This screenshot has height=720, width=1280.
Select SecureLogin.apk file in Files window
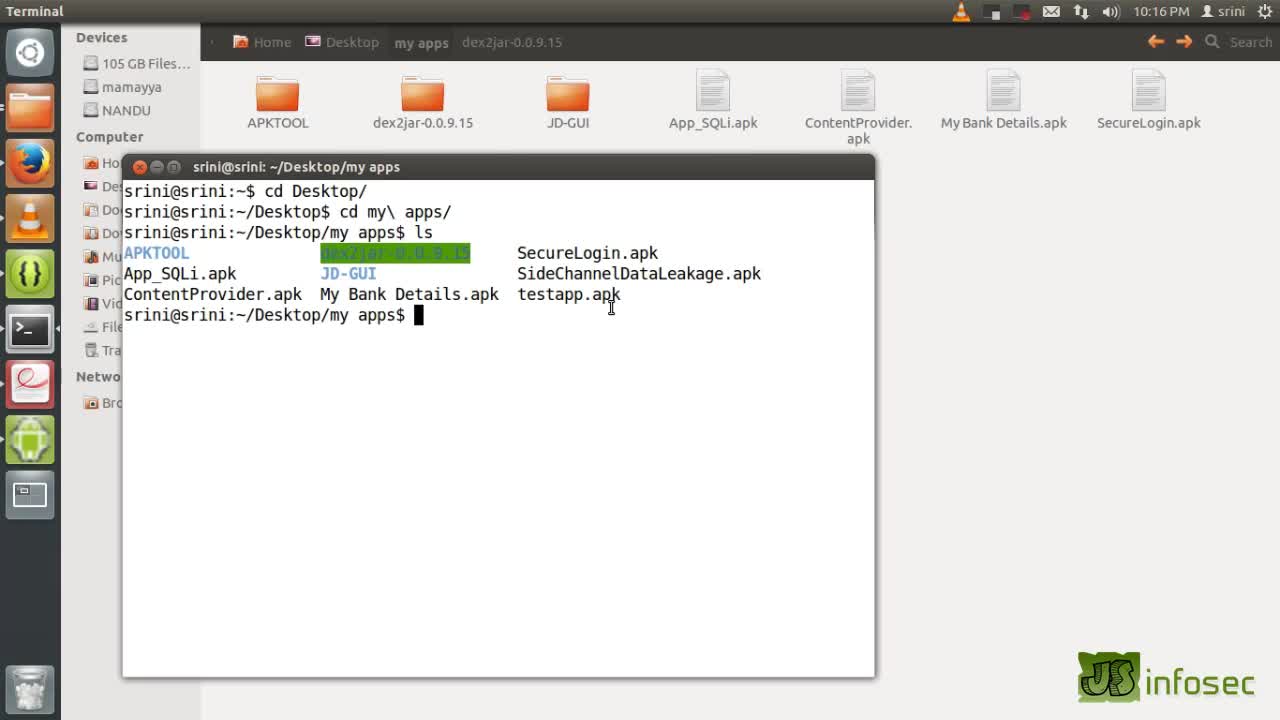(x=1149, y=100)
